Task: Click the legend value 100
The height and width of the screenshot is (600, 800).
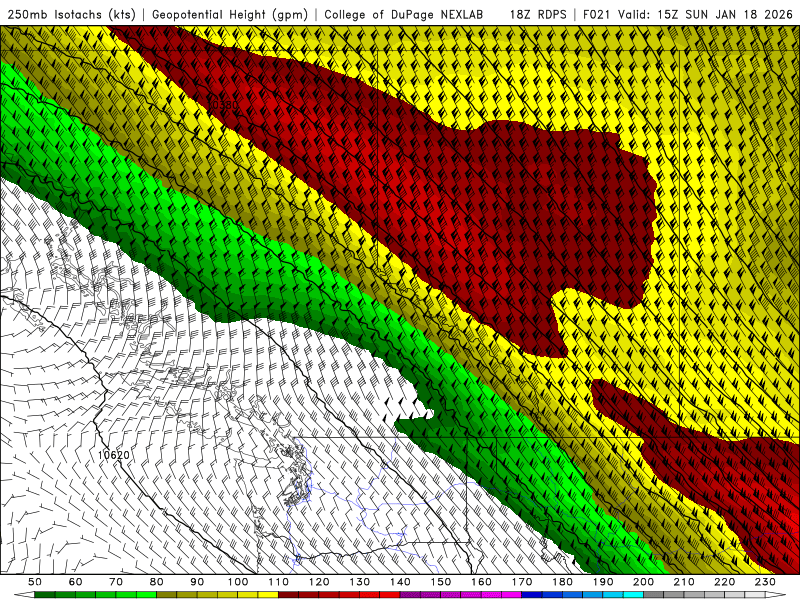Action: [238, 582]
